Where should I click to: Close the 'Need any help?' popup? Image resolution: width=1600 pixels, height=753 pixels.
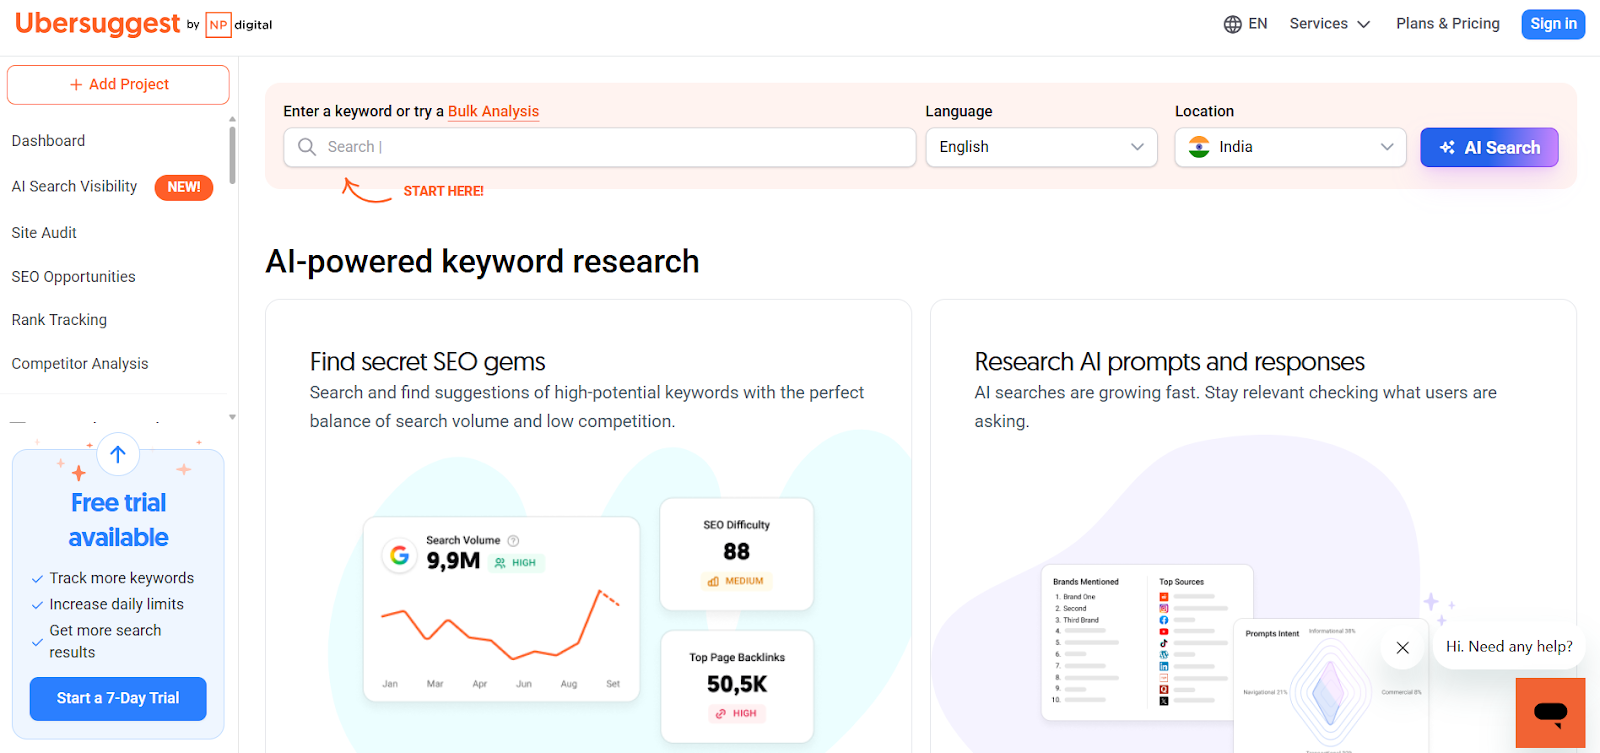pos(1403,648)
